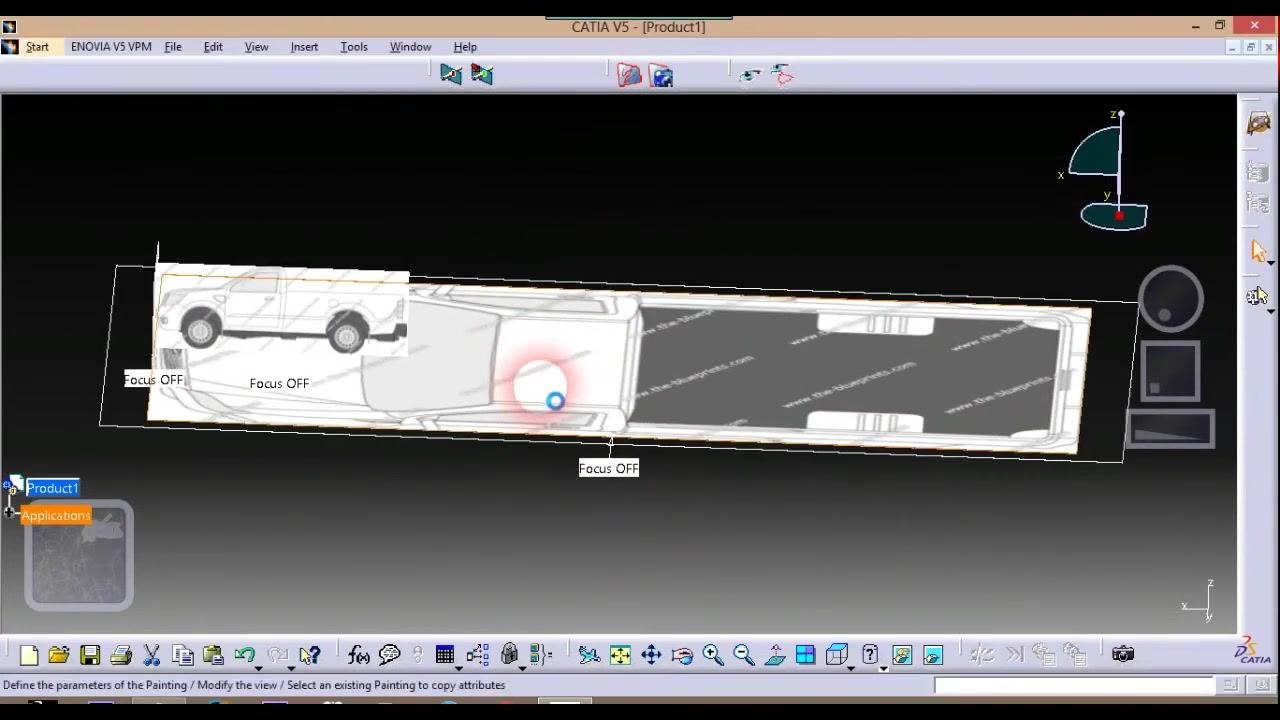Expand the Applications tree node
The height and width of the screenshot is (720, 1280).
tap(9, 513)
